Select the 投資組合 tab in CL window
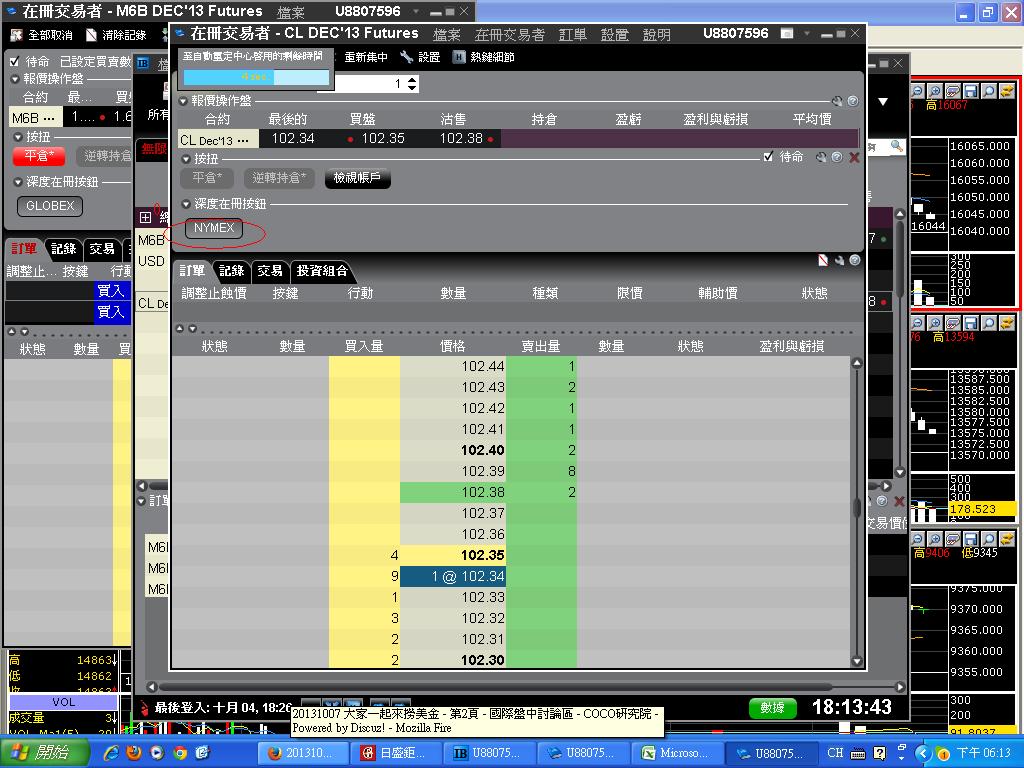Screen dimensions: 1024x768 [322, 271]
